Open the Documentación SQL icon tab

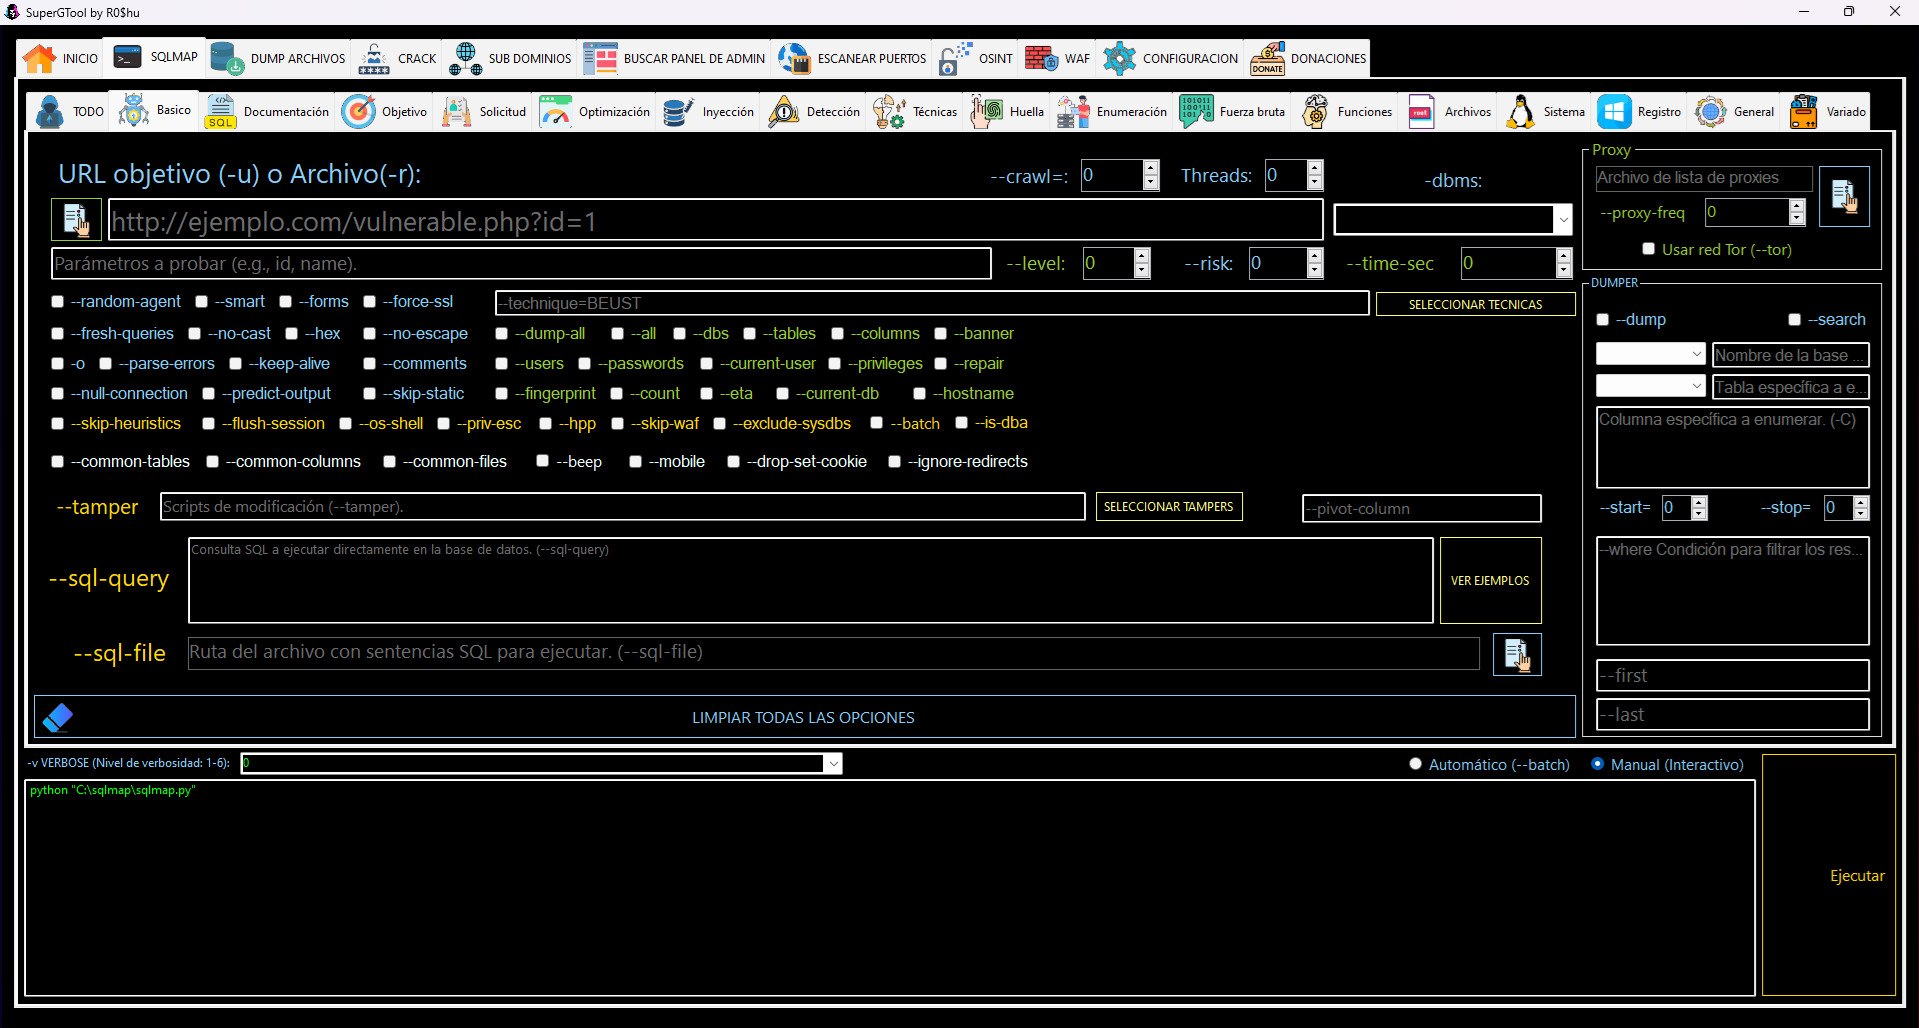[x=220, y=112]
